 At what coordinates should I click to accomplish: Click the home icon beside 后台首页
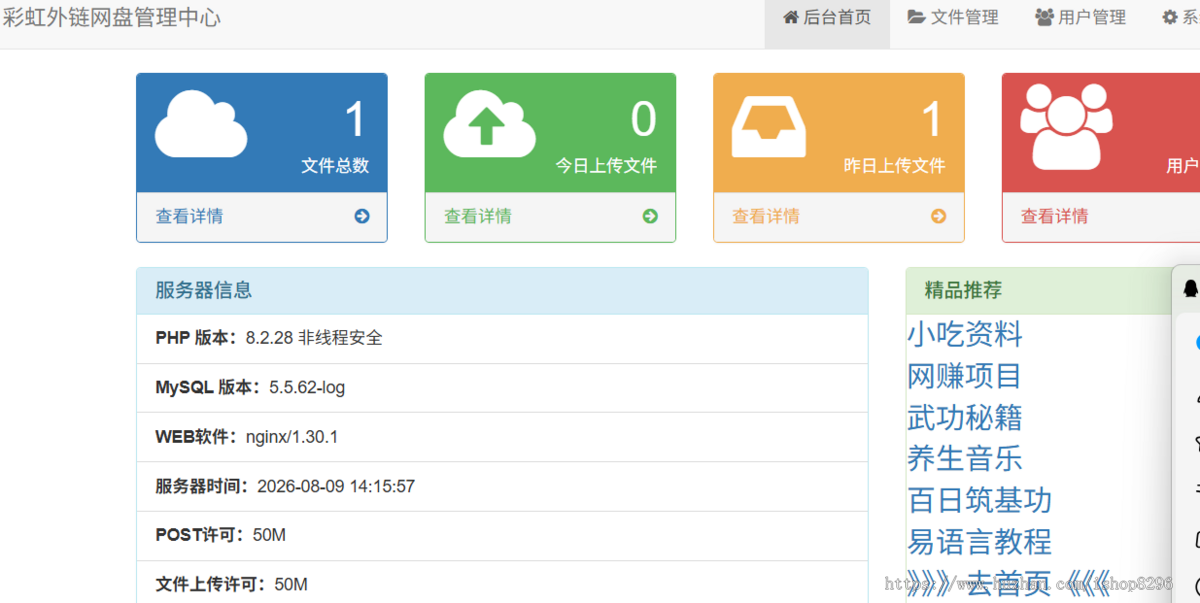pyautogui.click(x=791, y=17)
